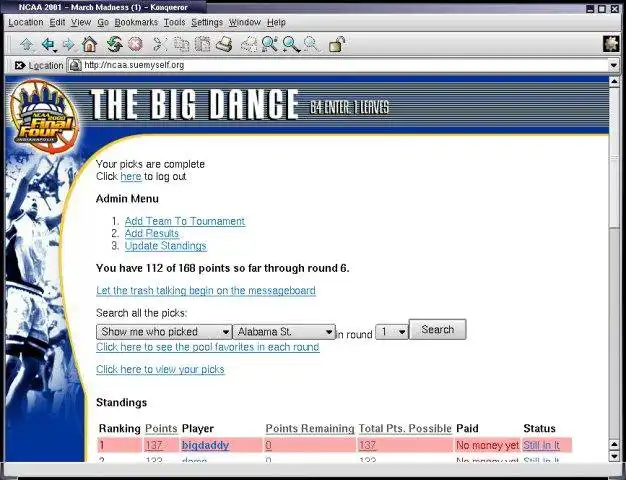The image size is (626, 480).
Task: Open Find with the magnifier icon
Action: pos(270,44)
